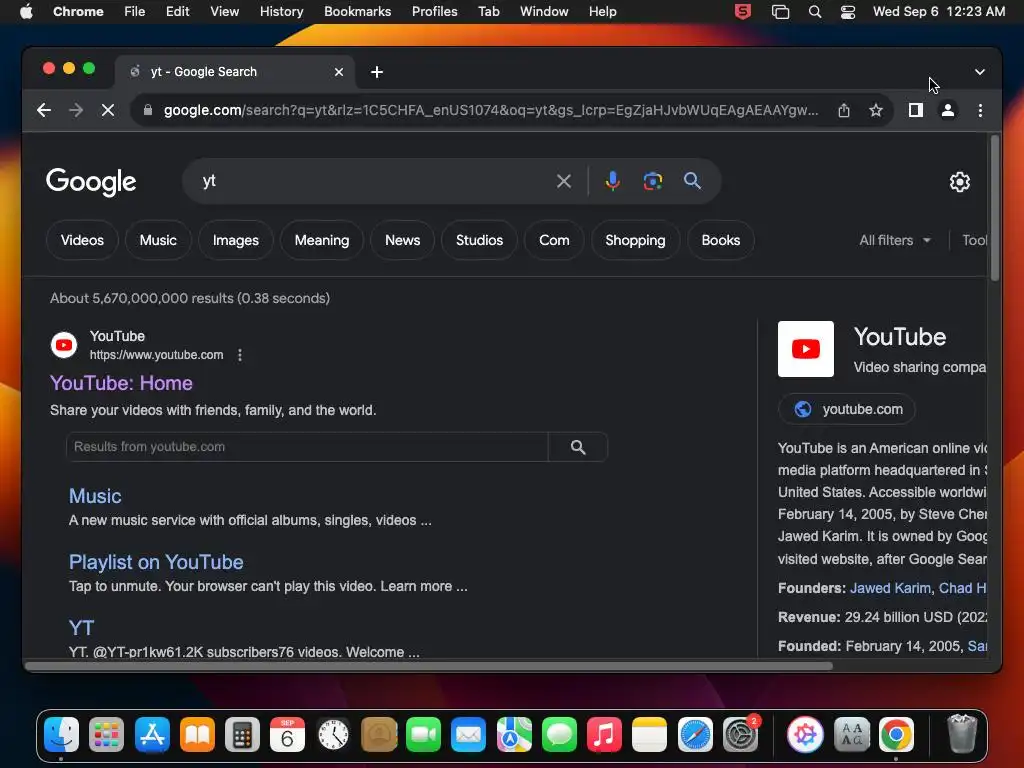
Task: Open the History menu
Action: point(281,12)
